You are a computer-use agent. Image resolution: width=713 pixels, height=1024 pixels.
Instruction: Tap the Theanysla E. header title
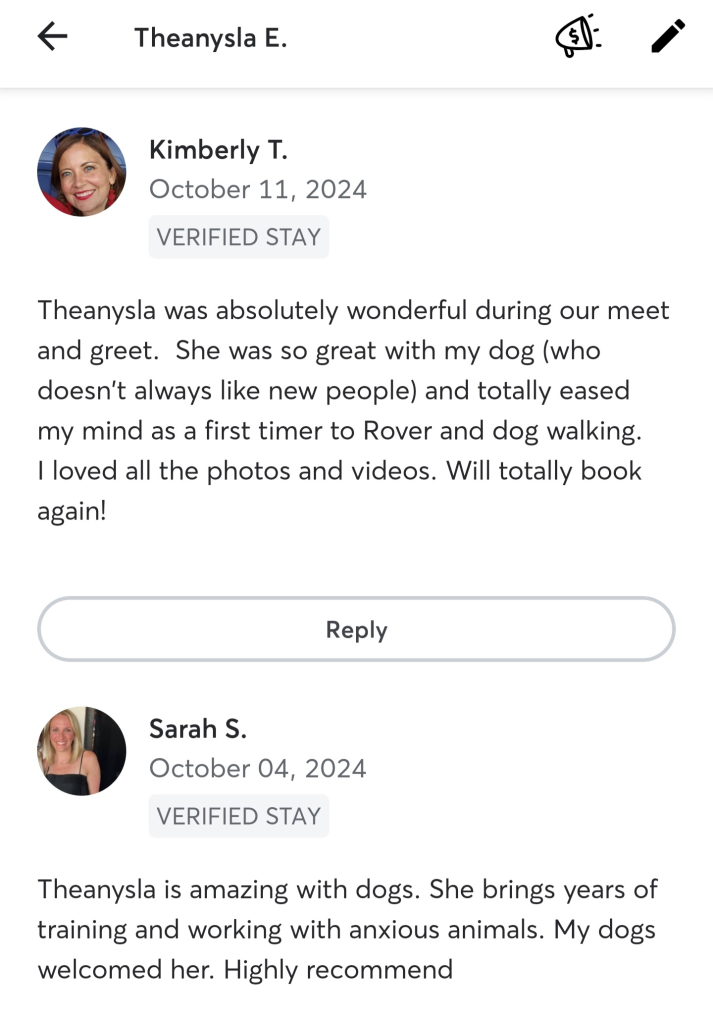pyautogui.click(x=210, y=38)
